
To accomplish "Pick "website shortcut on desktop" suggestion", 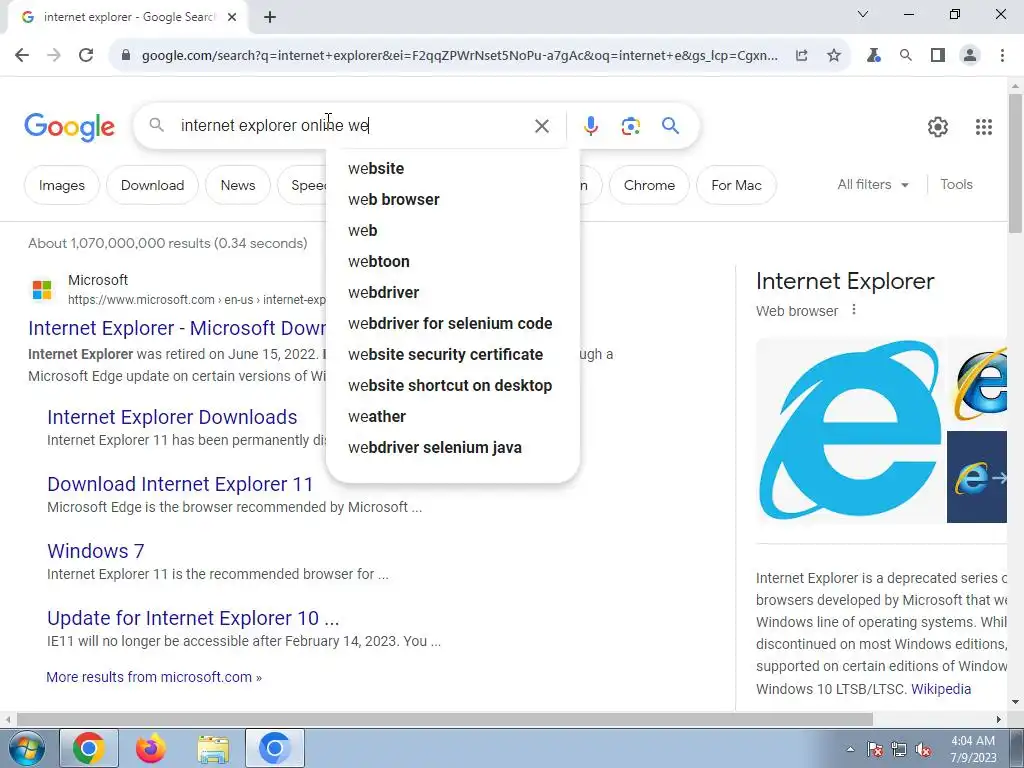I will (452, 385).
